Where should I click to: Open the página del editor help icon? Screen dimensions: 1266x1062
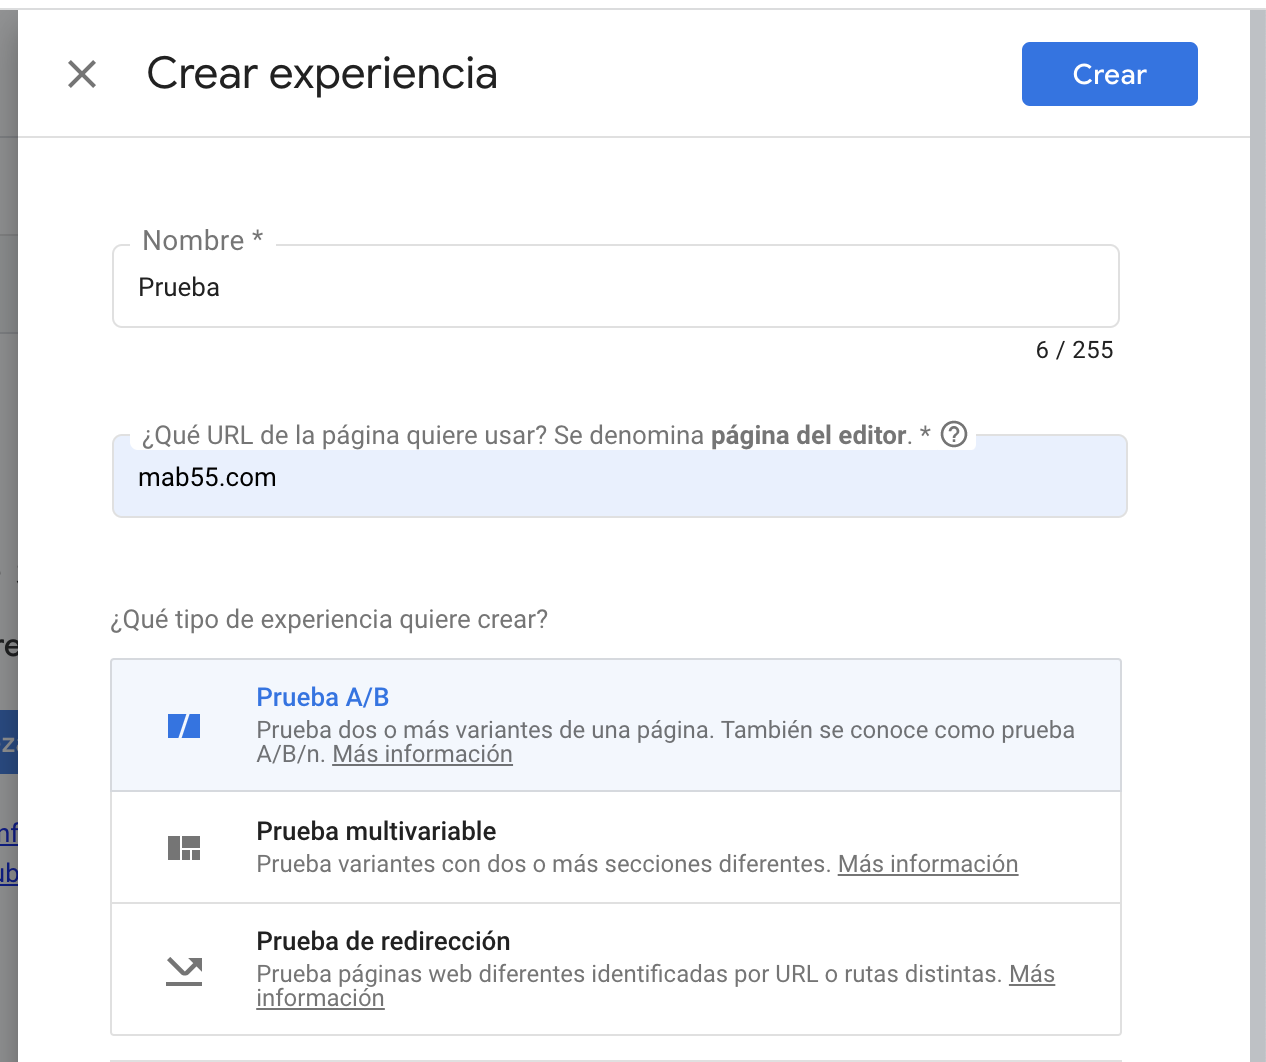point(955,435)
